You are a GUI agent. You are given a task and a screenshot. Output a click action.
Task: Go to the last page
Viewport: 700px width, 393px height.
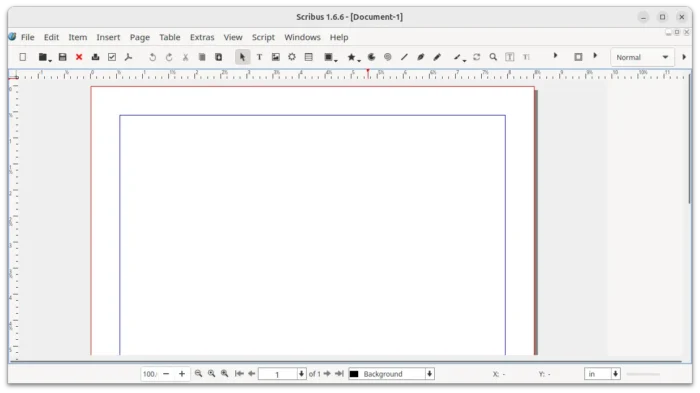point(339,373)
